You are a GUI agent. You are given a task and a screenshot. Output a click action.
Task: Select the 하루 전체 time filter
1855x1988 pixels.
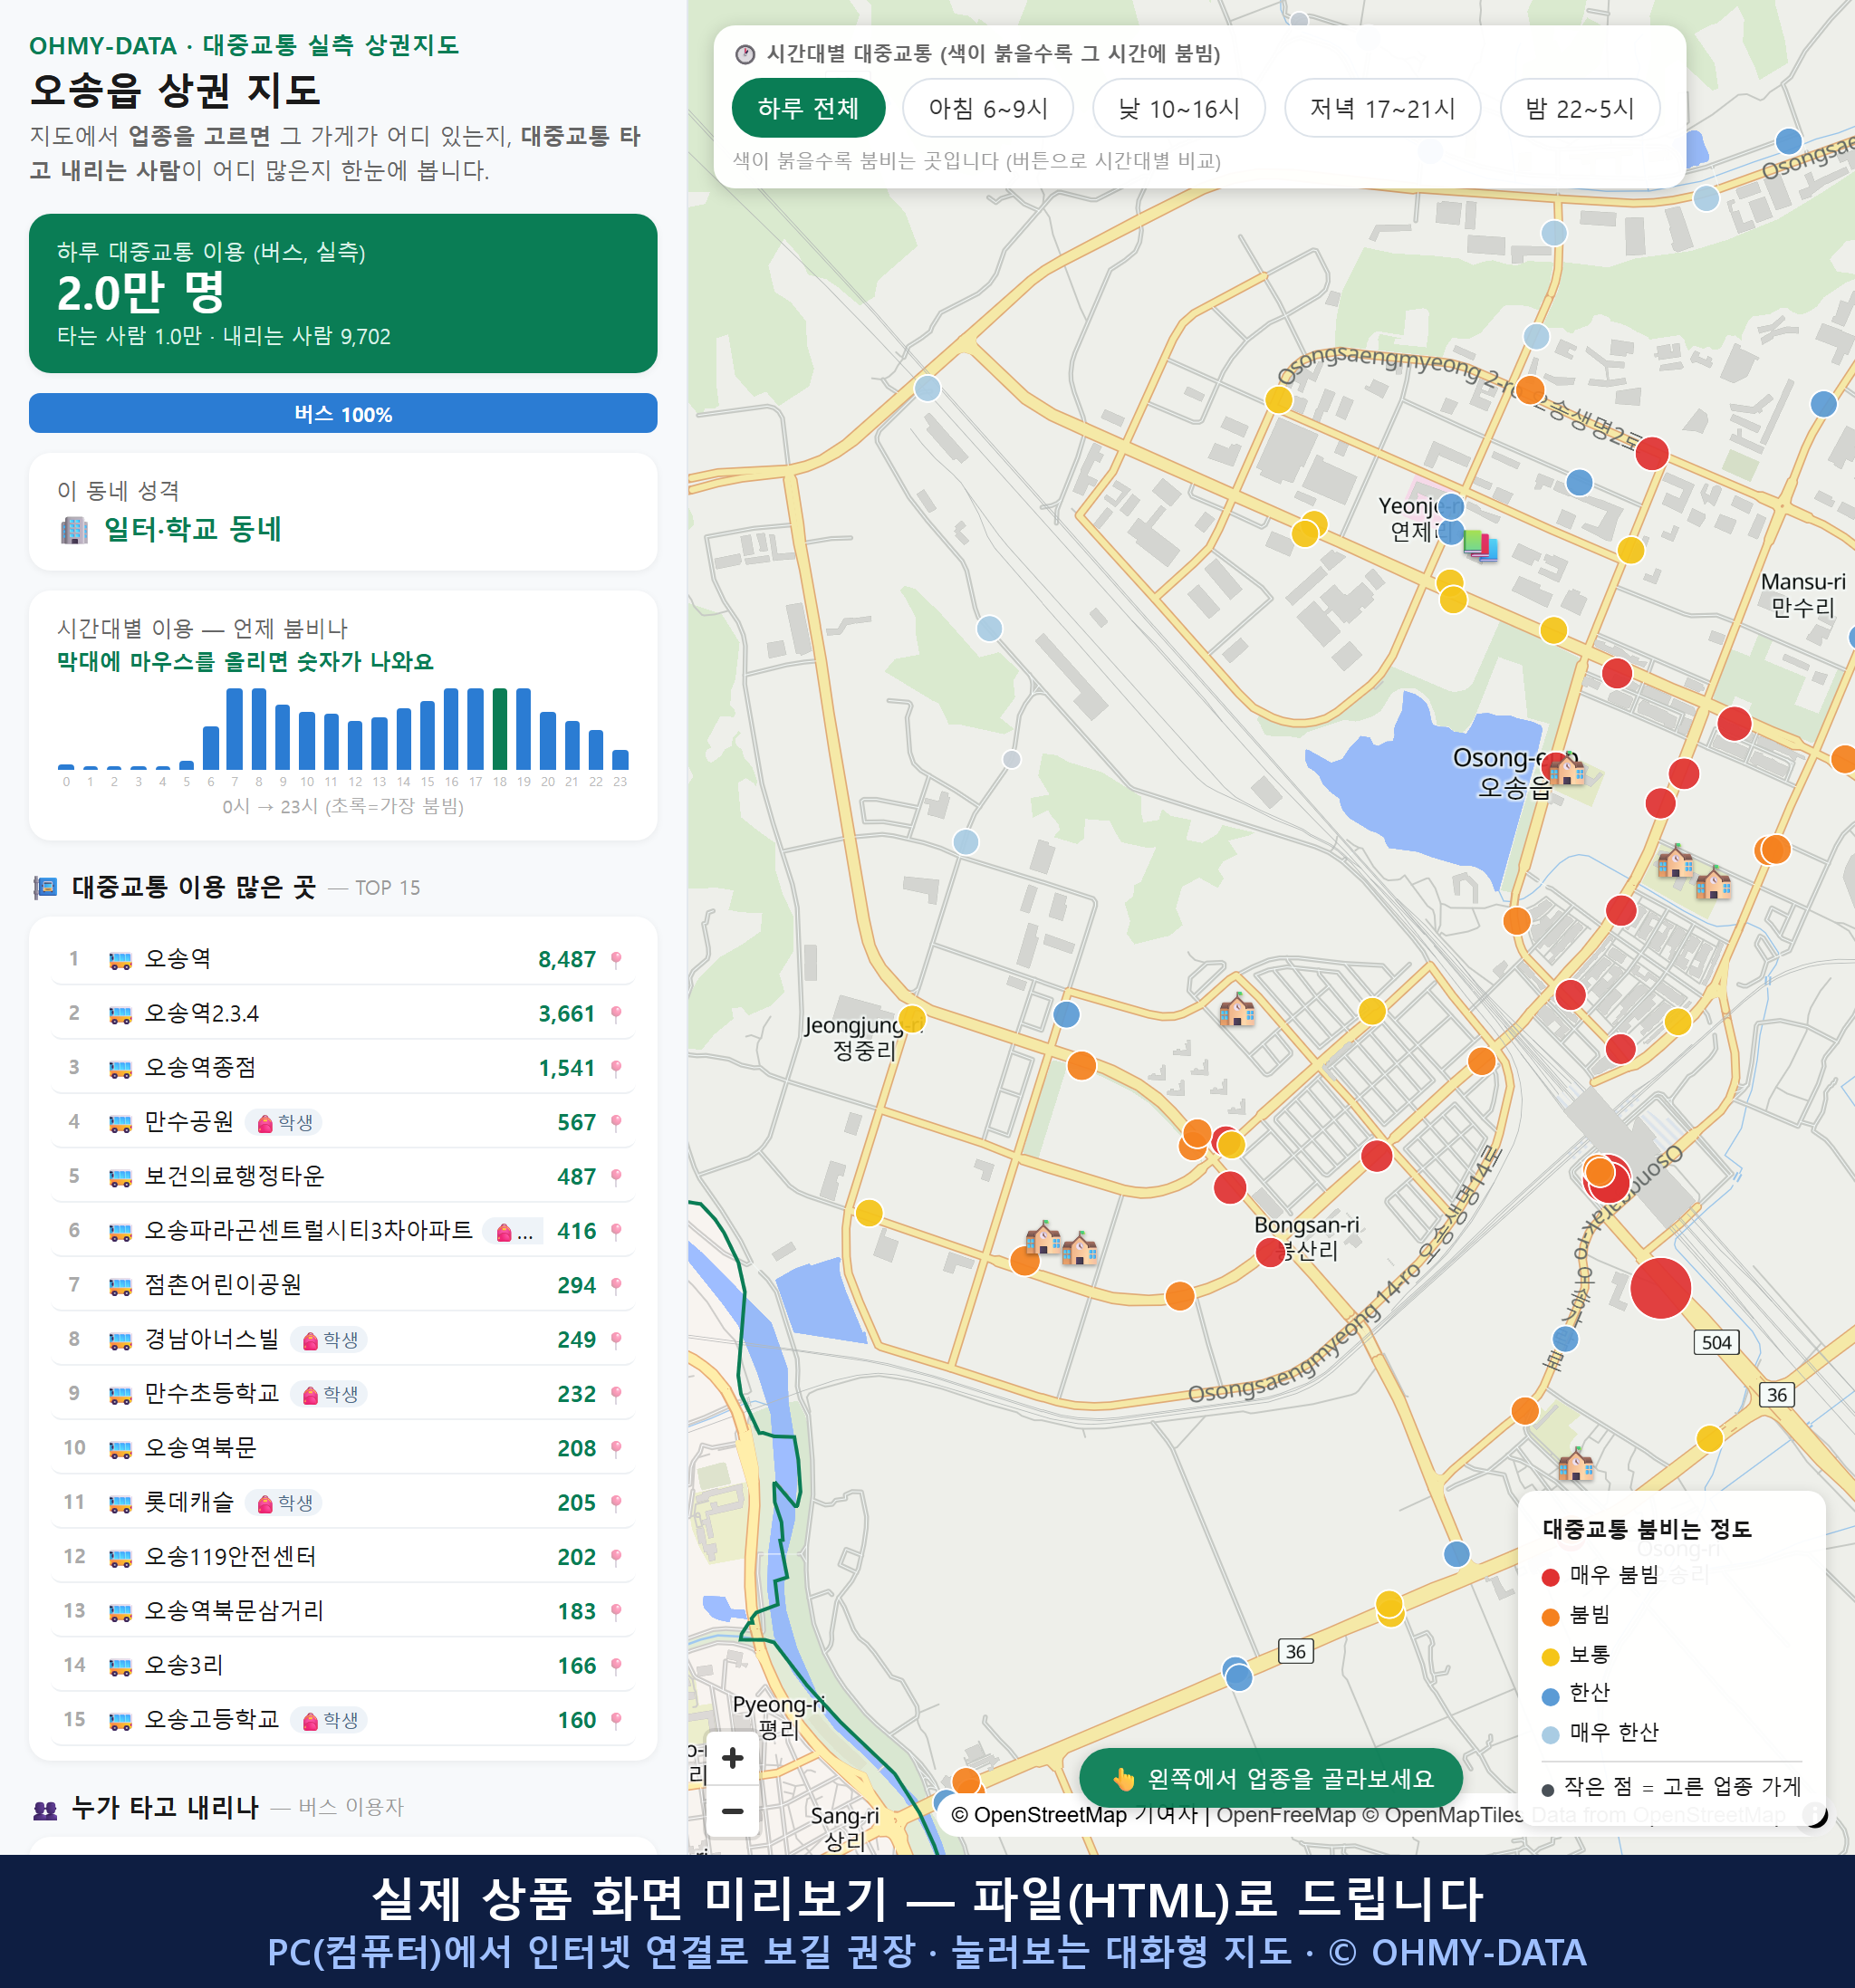pos(808,108)
